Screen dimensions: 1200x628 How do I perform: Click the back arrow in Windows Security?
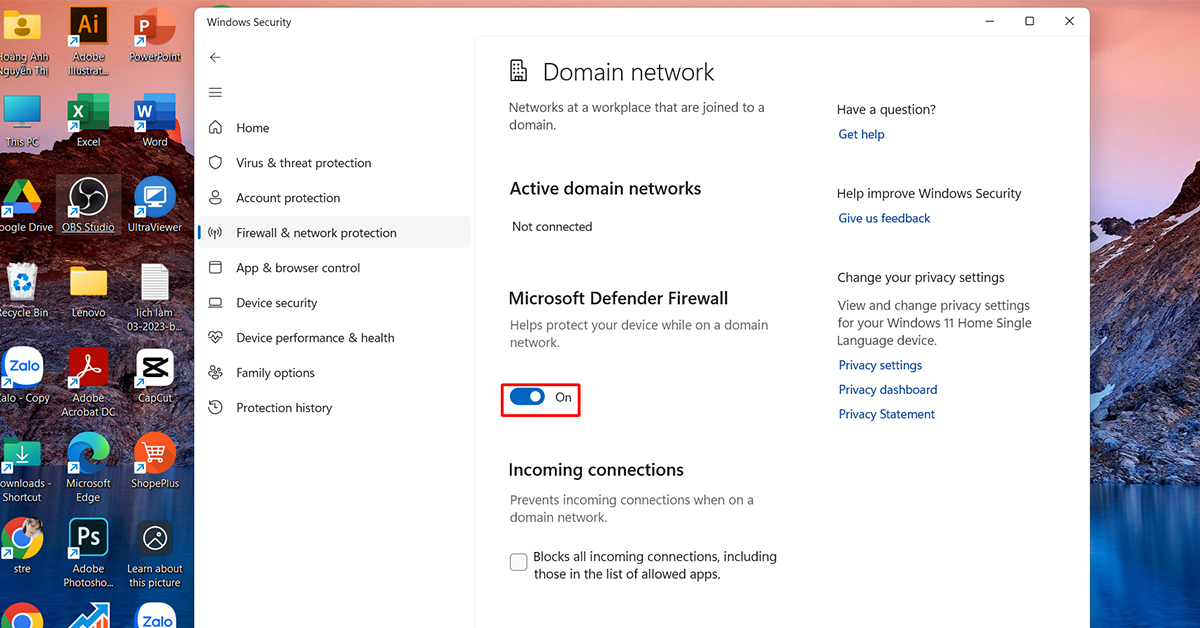point(215,58)
